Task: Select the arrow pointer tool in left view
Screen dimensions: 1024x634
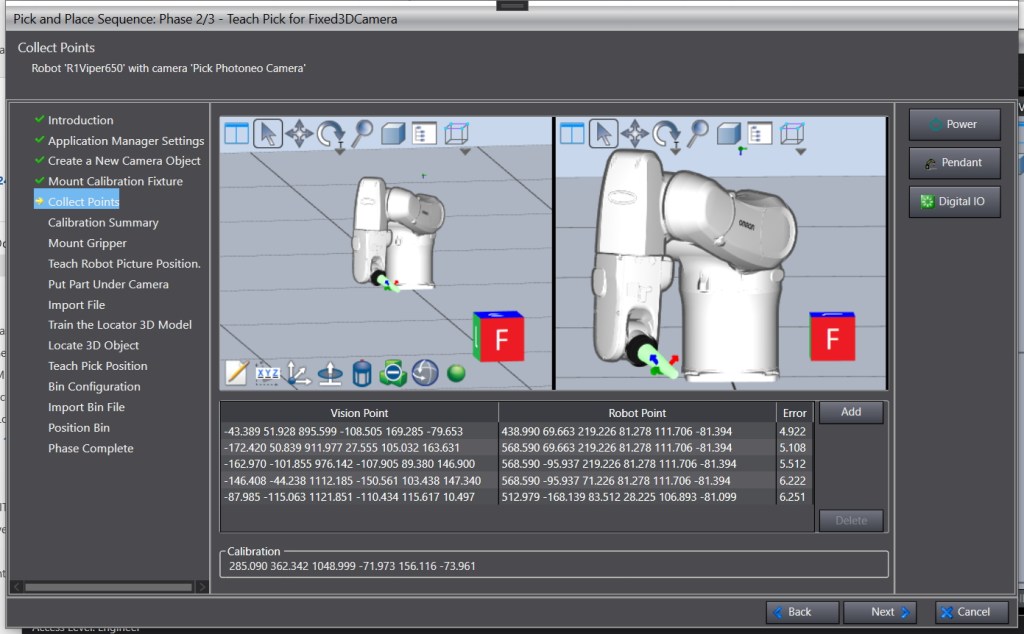Action: pyautogui.click(x=268, y=134)
